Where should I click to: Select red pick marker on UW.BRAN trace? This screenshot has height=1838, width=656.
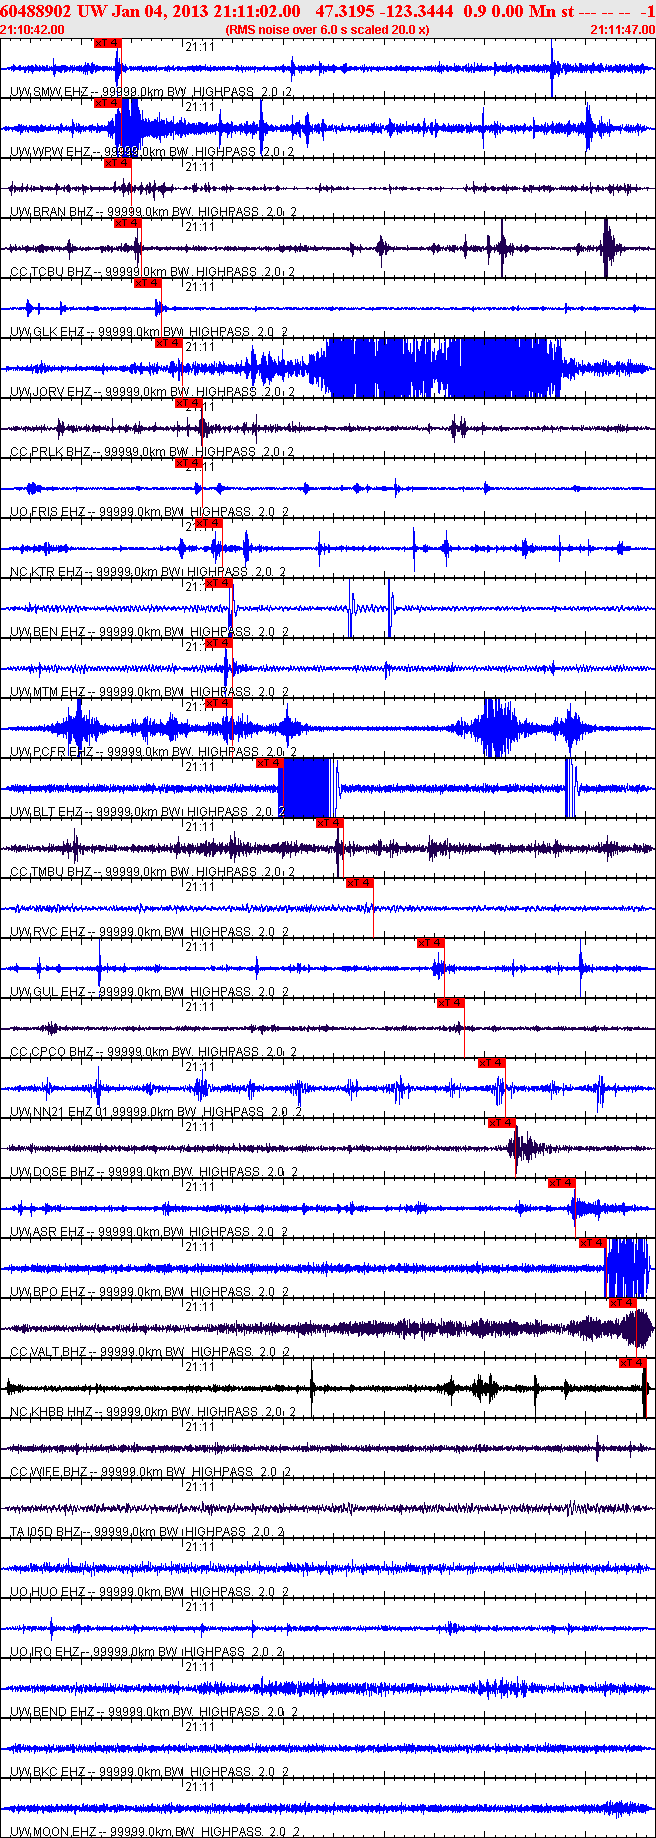click(117, 163)
